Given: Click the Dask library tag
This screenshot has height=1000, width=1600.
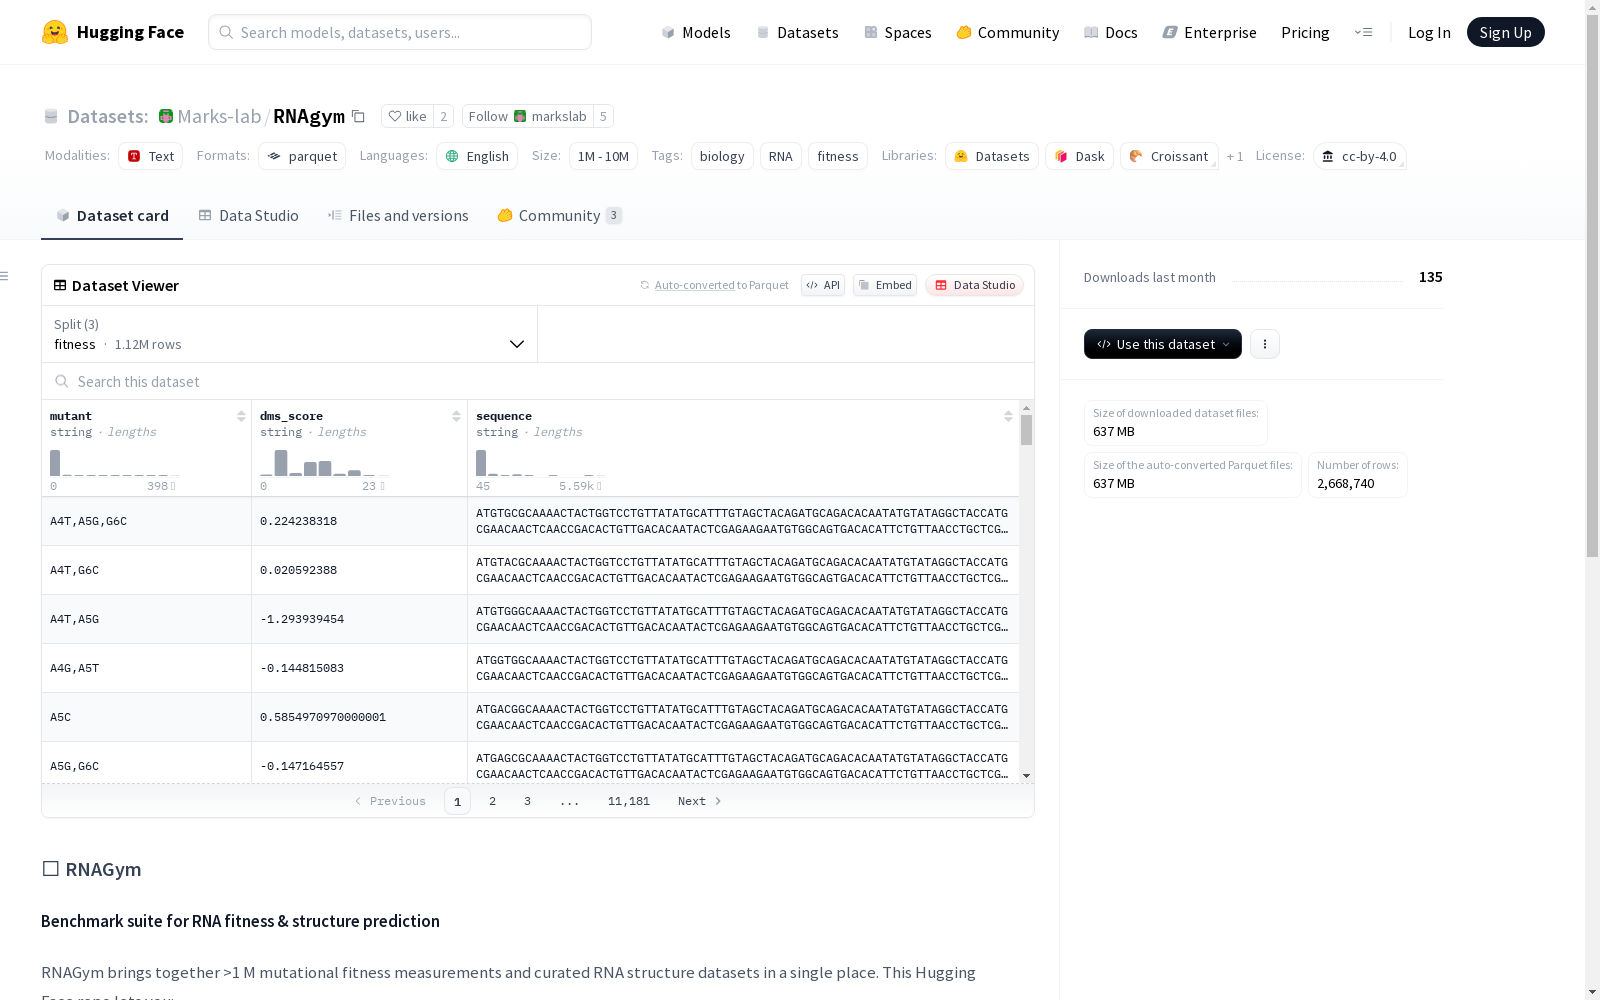Looking at the screenshot, I should tap(1080, 156).
